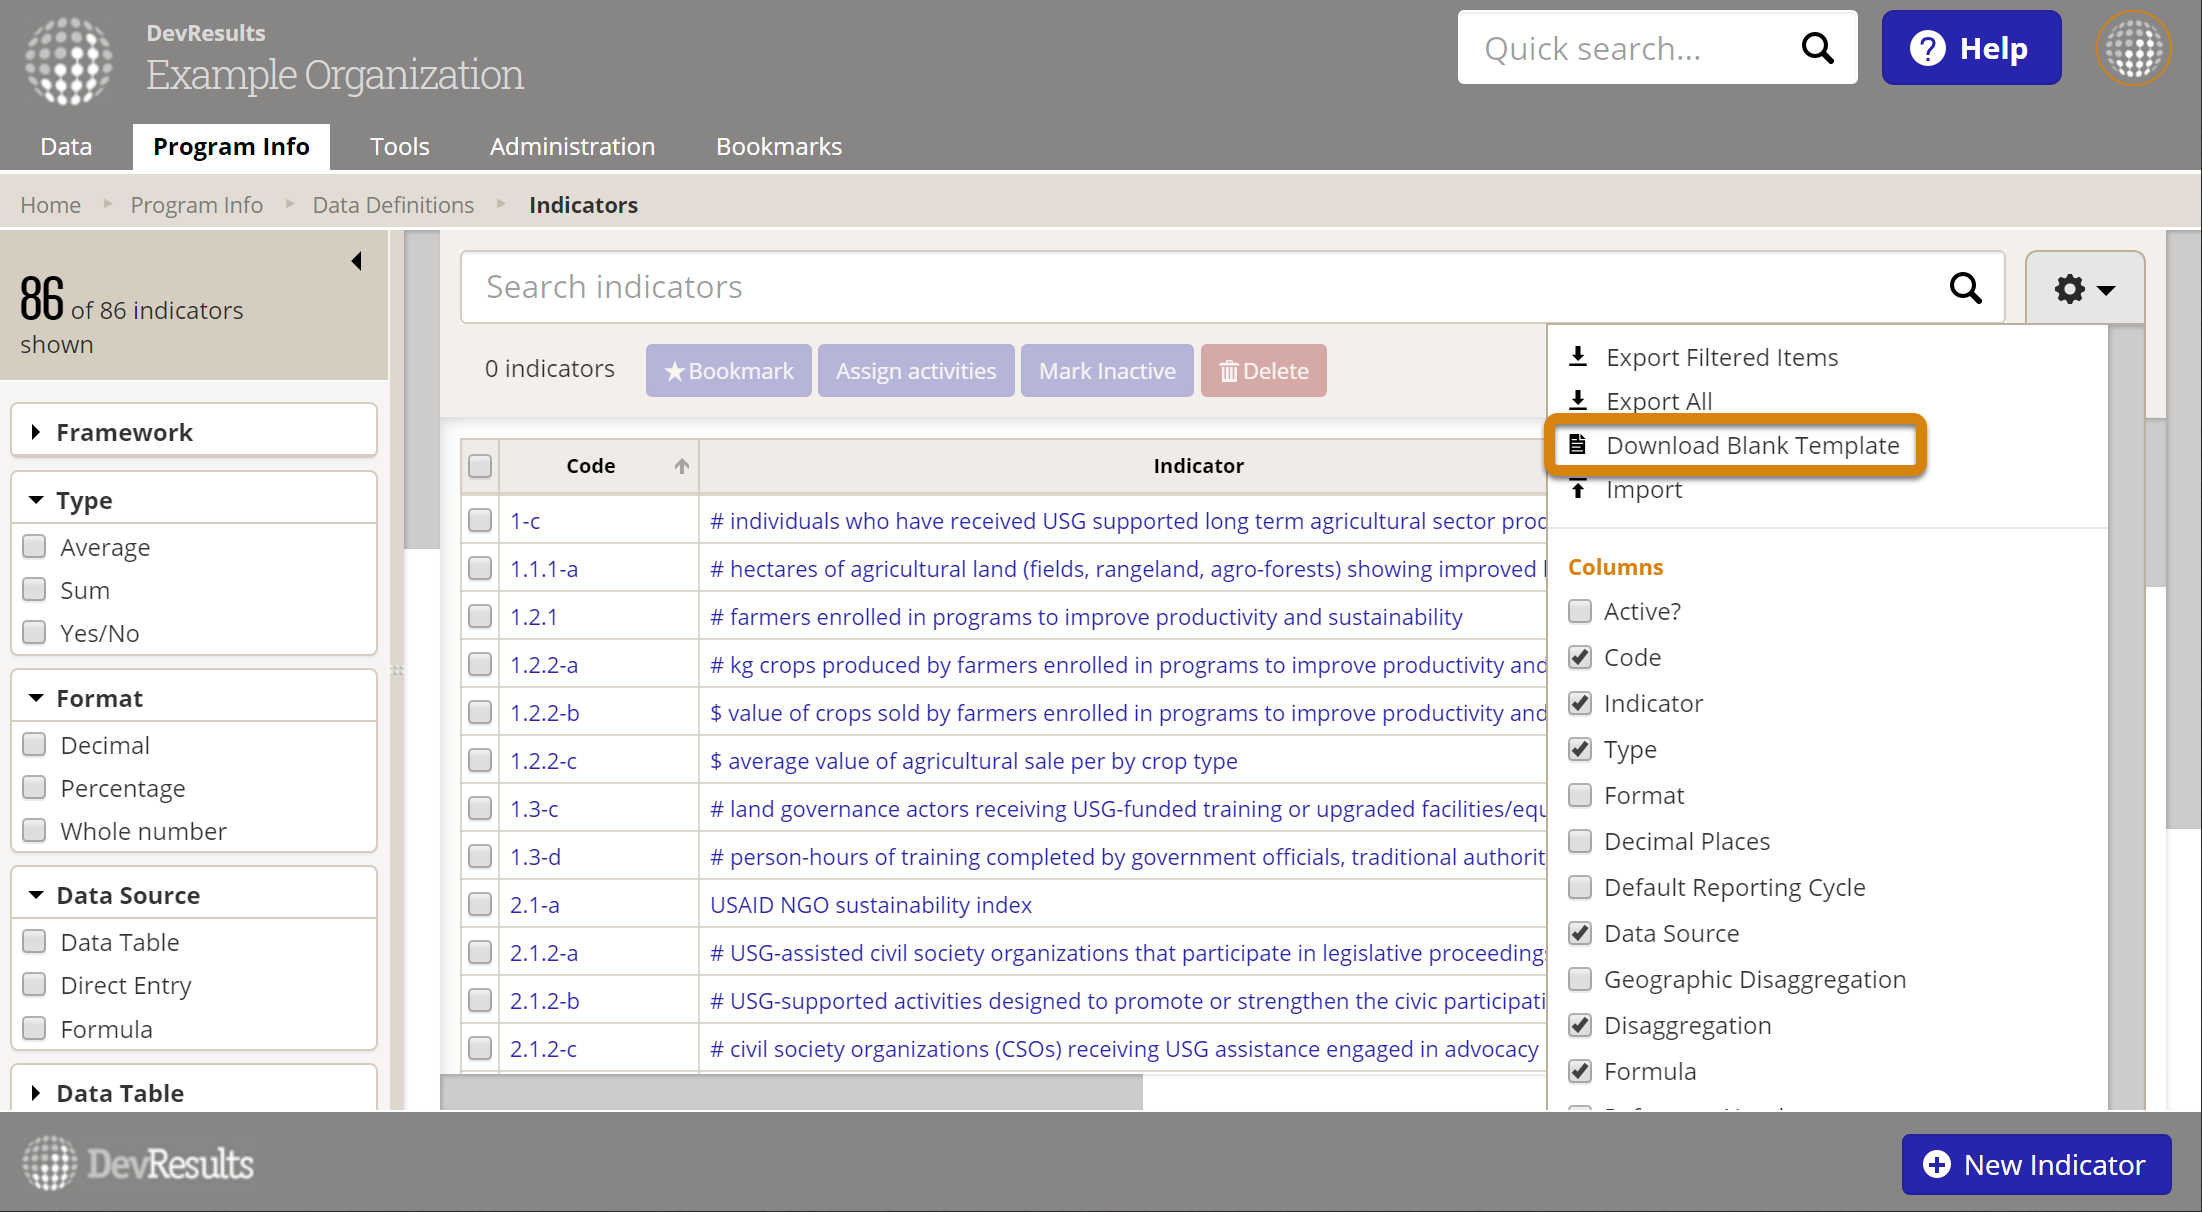Click the Help question mark button
2202x1212 pixels.
1970,48
